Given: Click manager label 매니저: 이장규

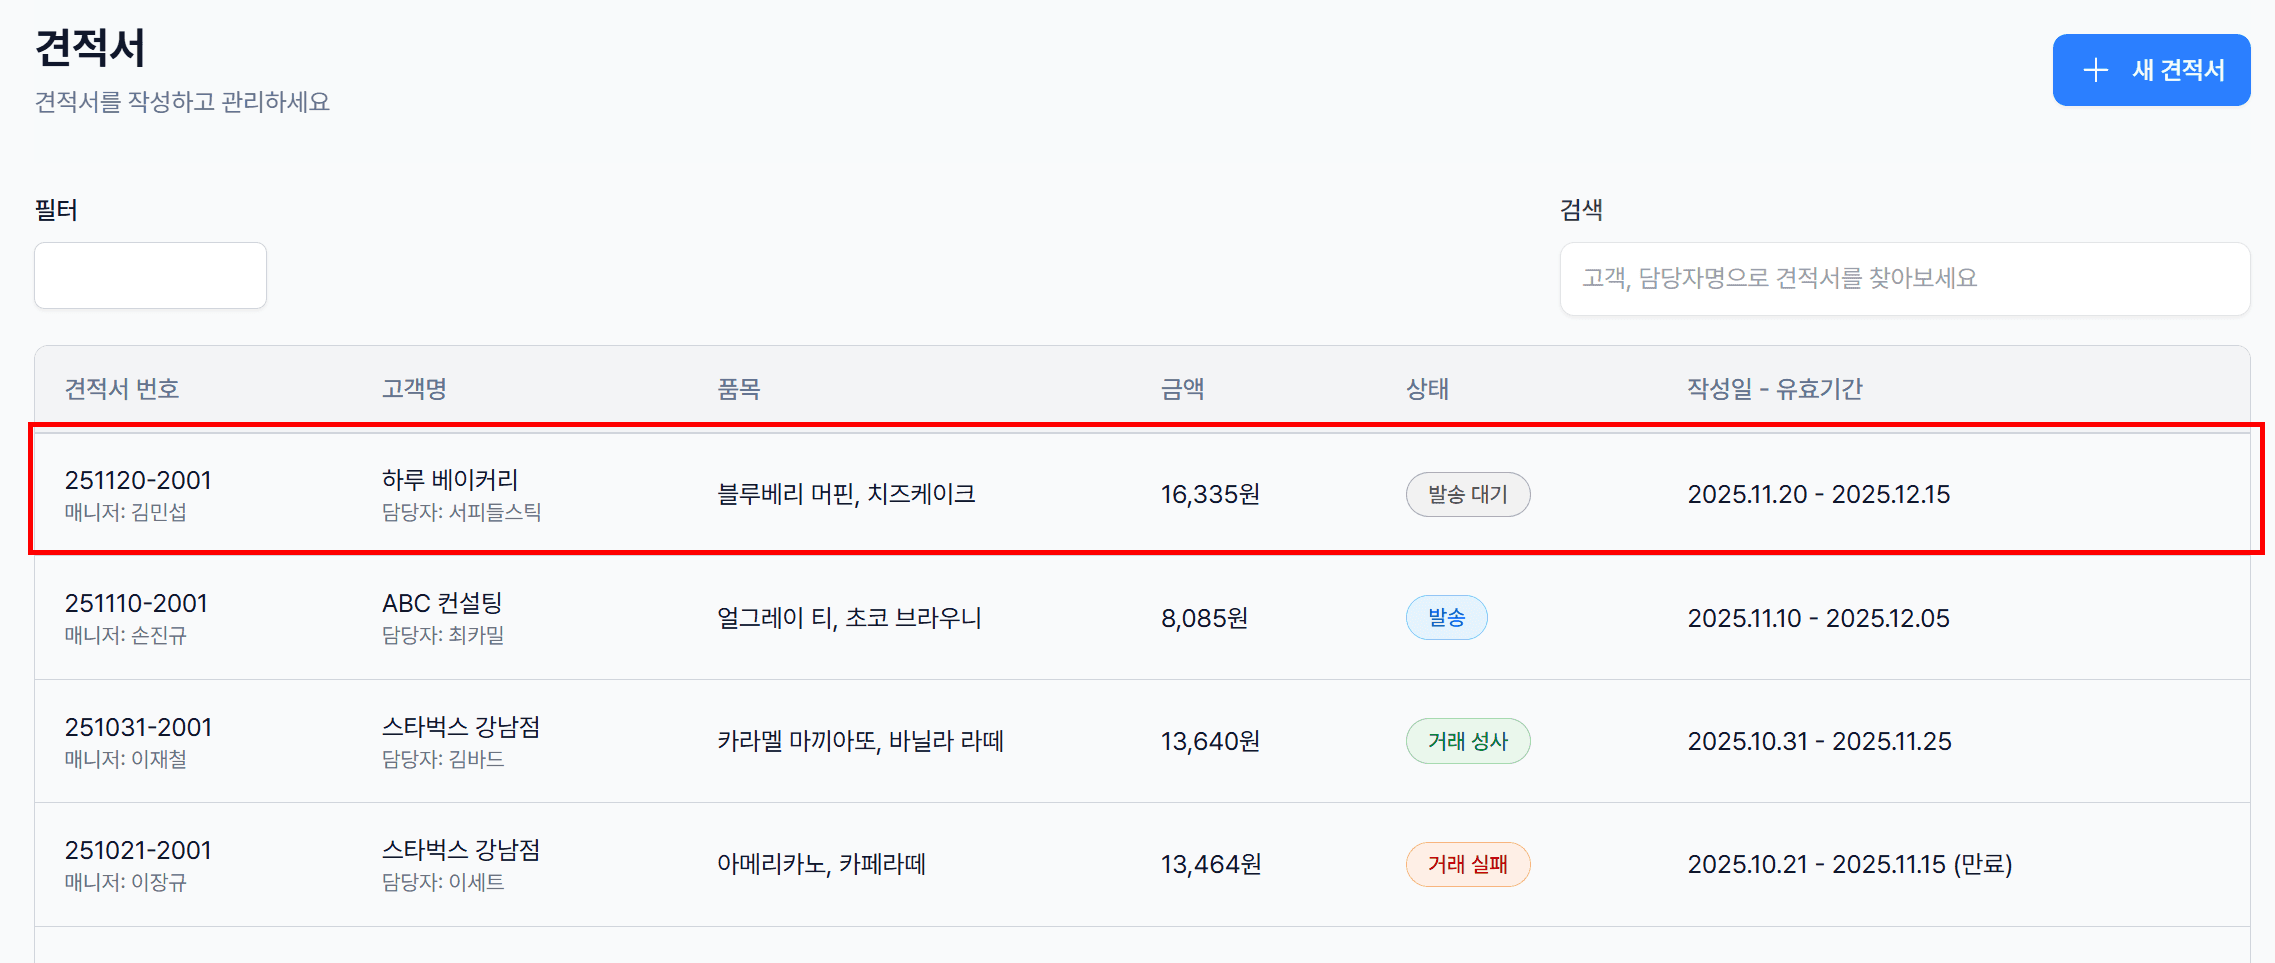Looking at the screenshot, I should pyautogui.click(x=126, y=882).
